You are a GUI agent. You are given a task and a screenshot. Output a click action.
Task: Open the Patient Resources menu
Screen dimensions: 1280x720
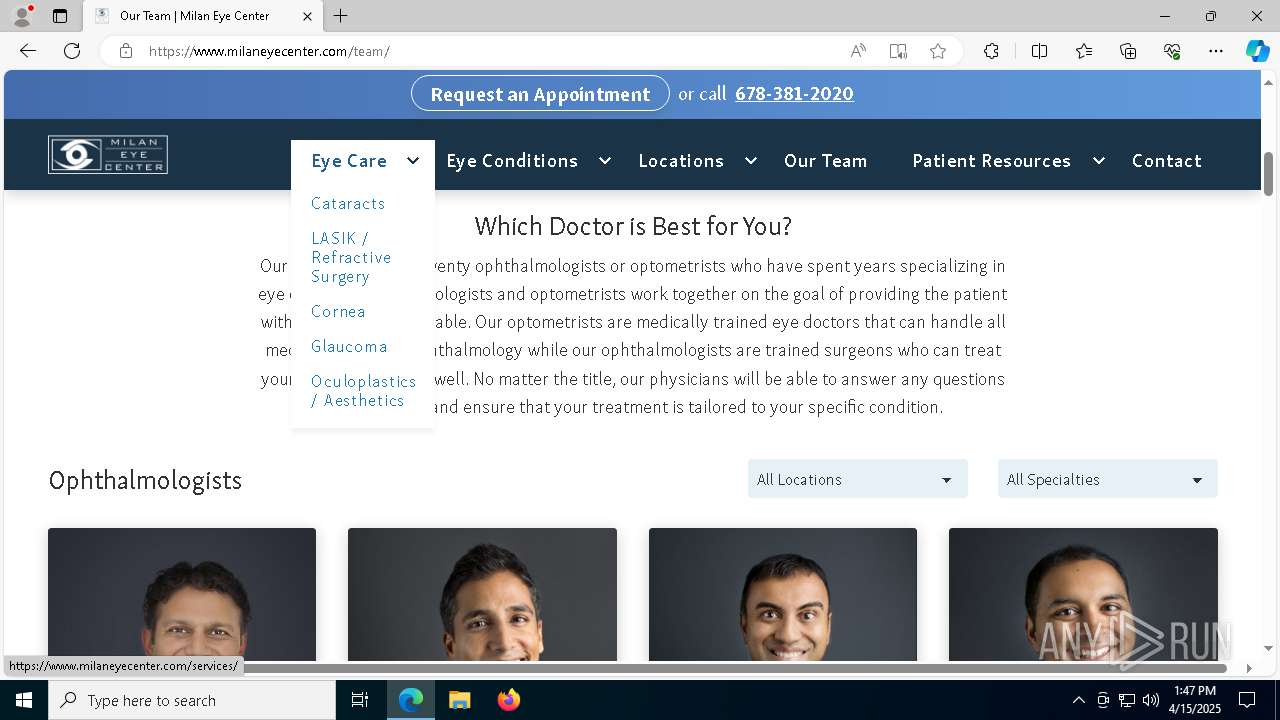991,160
